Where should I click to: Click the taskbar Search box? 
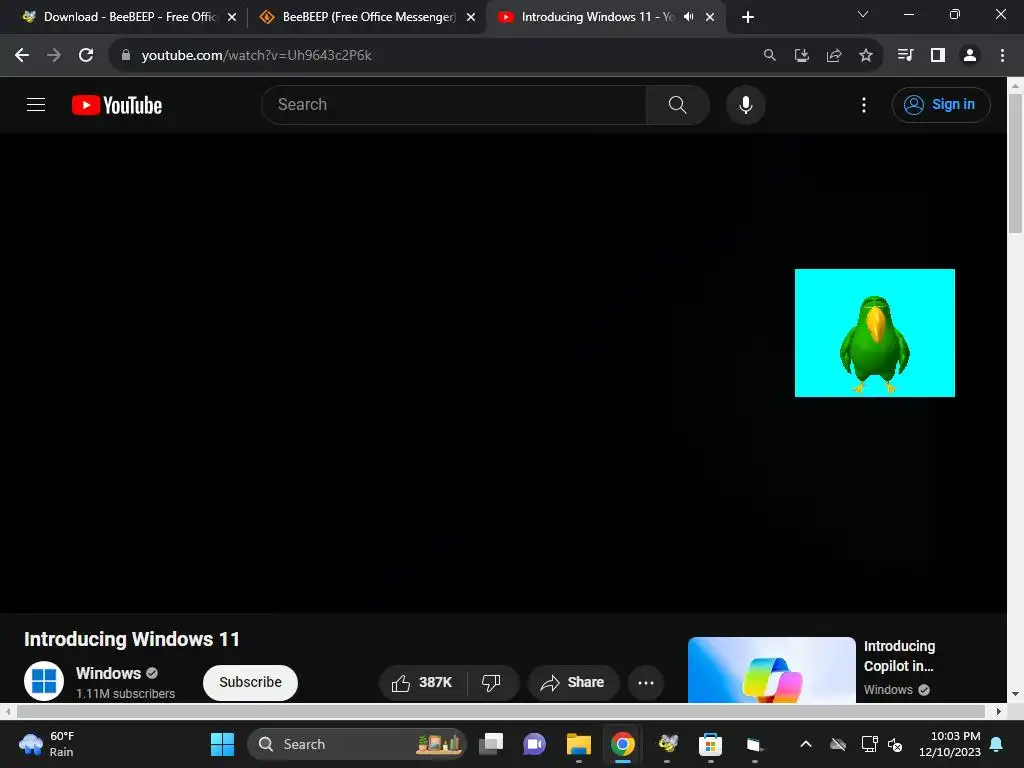357,744
